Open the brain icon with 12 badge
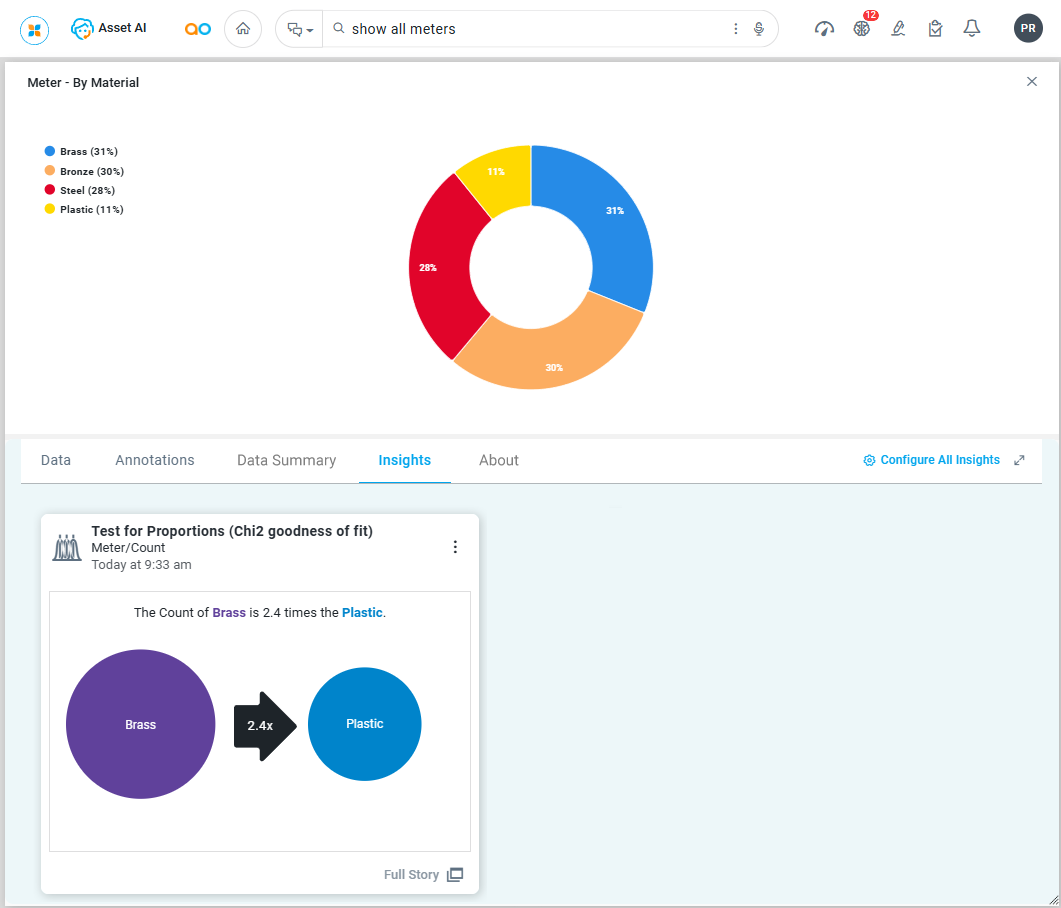Screen dimensions: 1061x908 click(x=861, y=29)
